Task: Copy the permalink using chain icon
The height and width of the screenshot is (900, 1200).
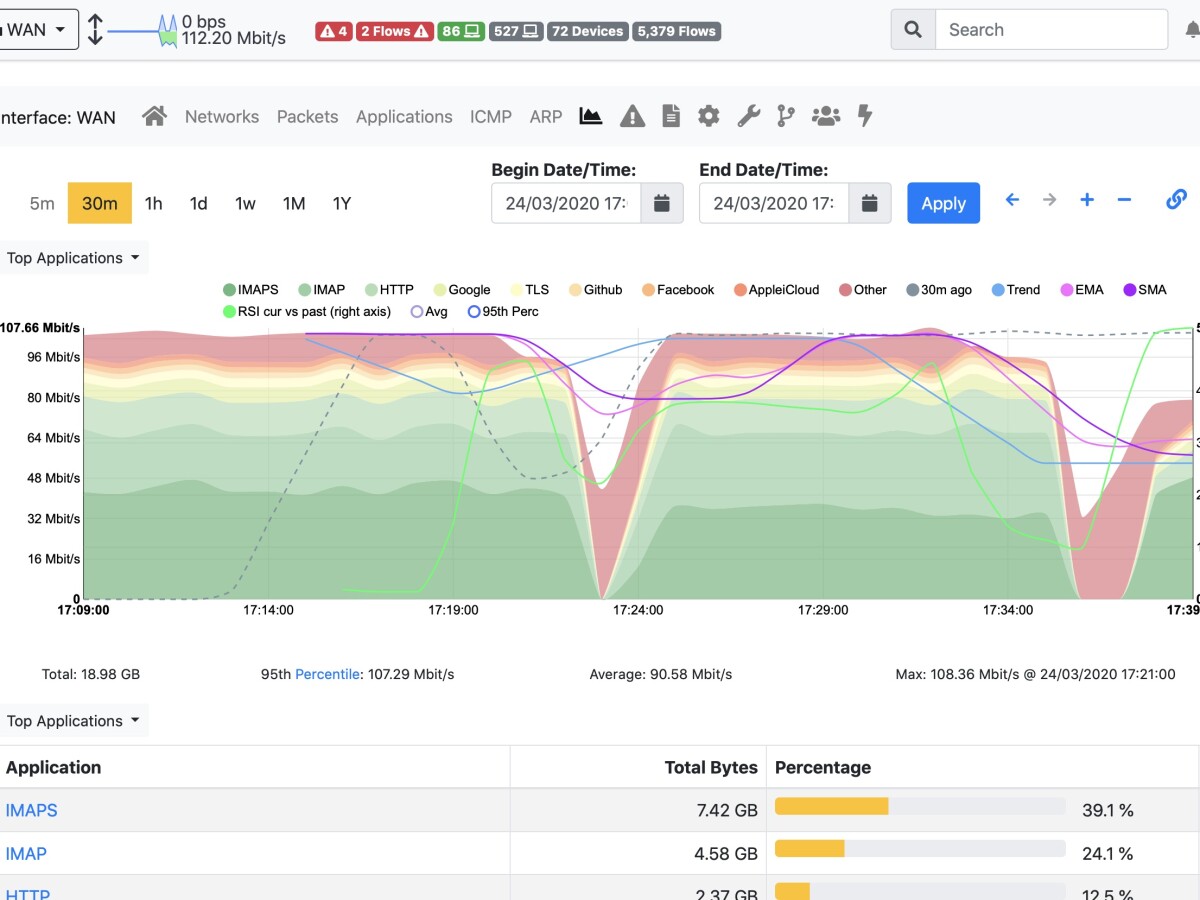Action: [x=1176, y=200]
